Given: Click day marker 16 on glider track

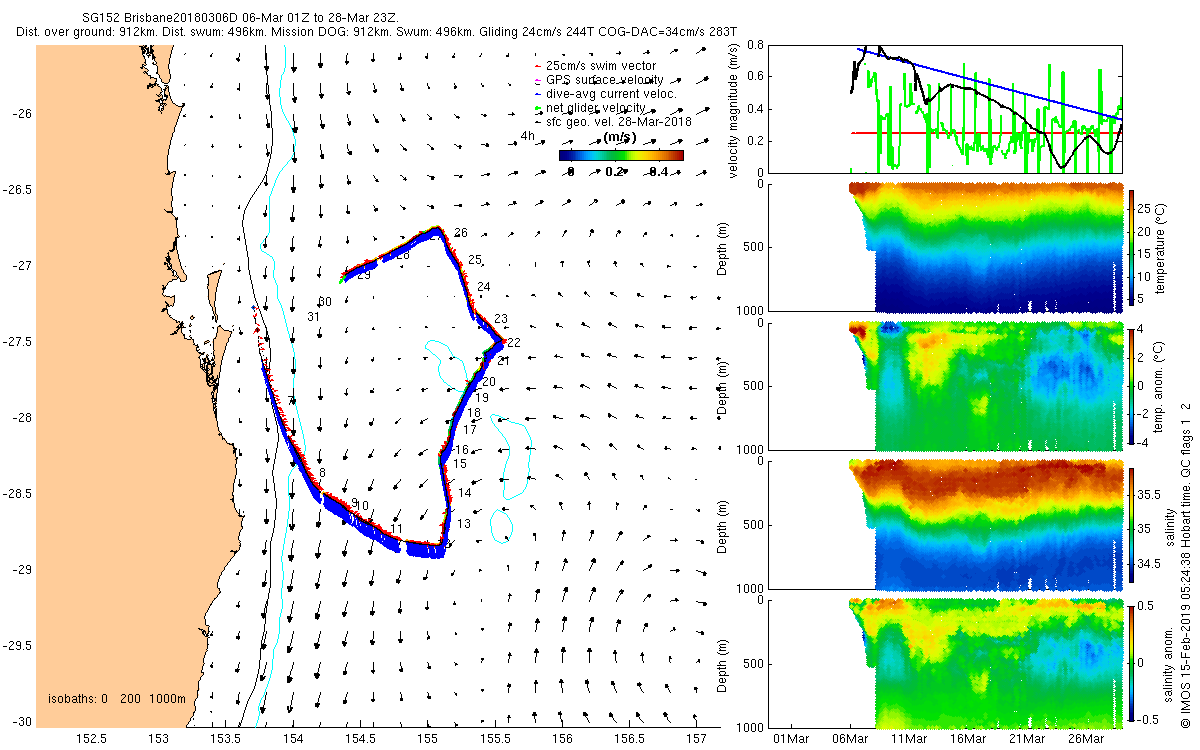Looking at the screenshot, I should coord(463,451).
